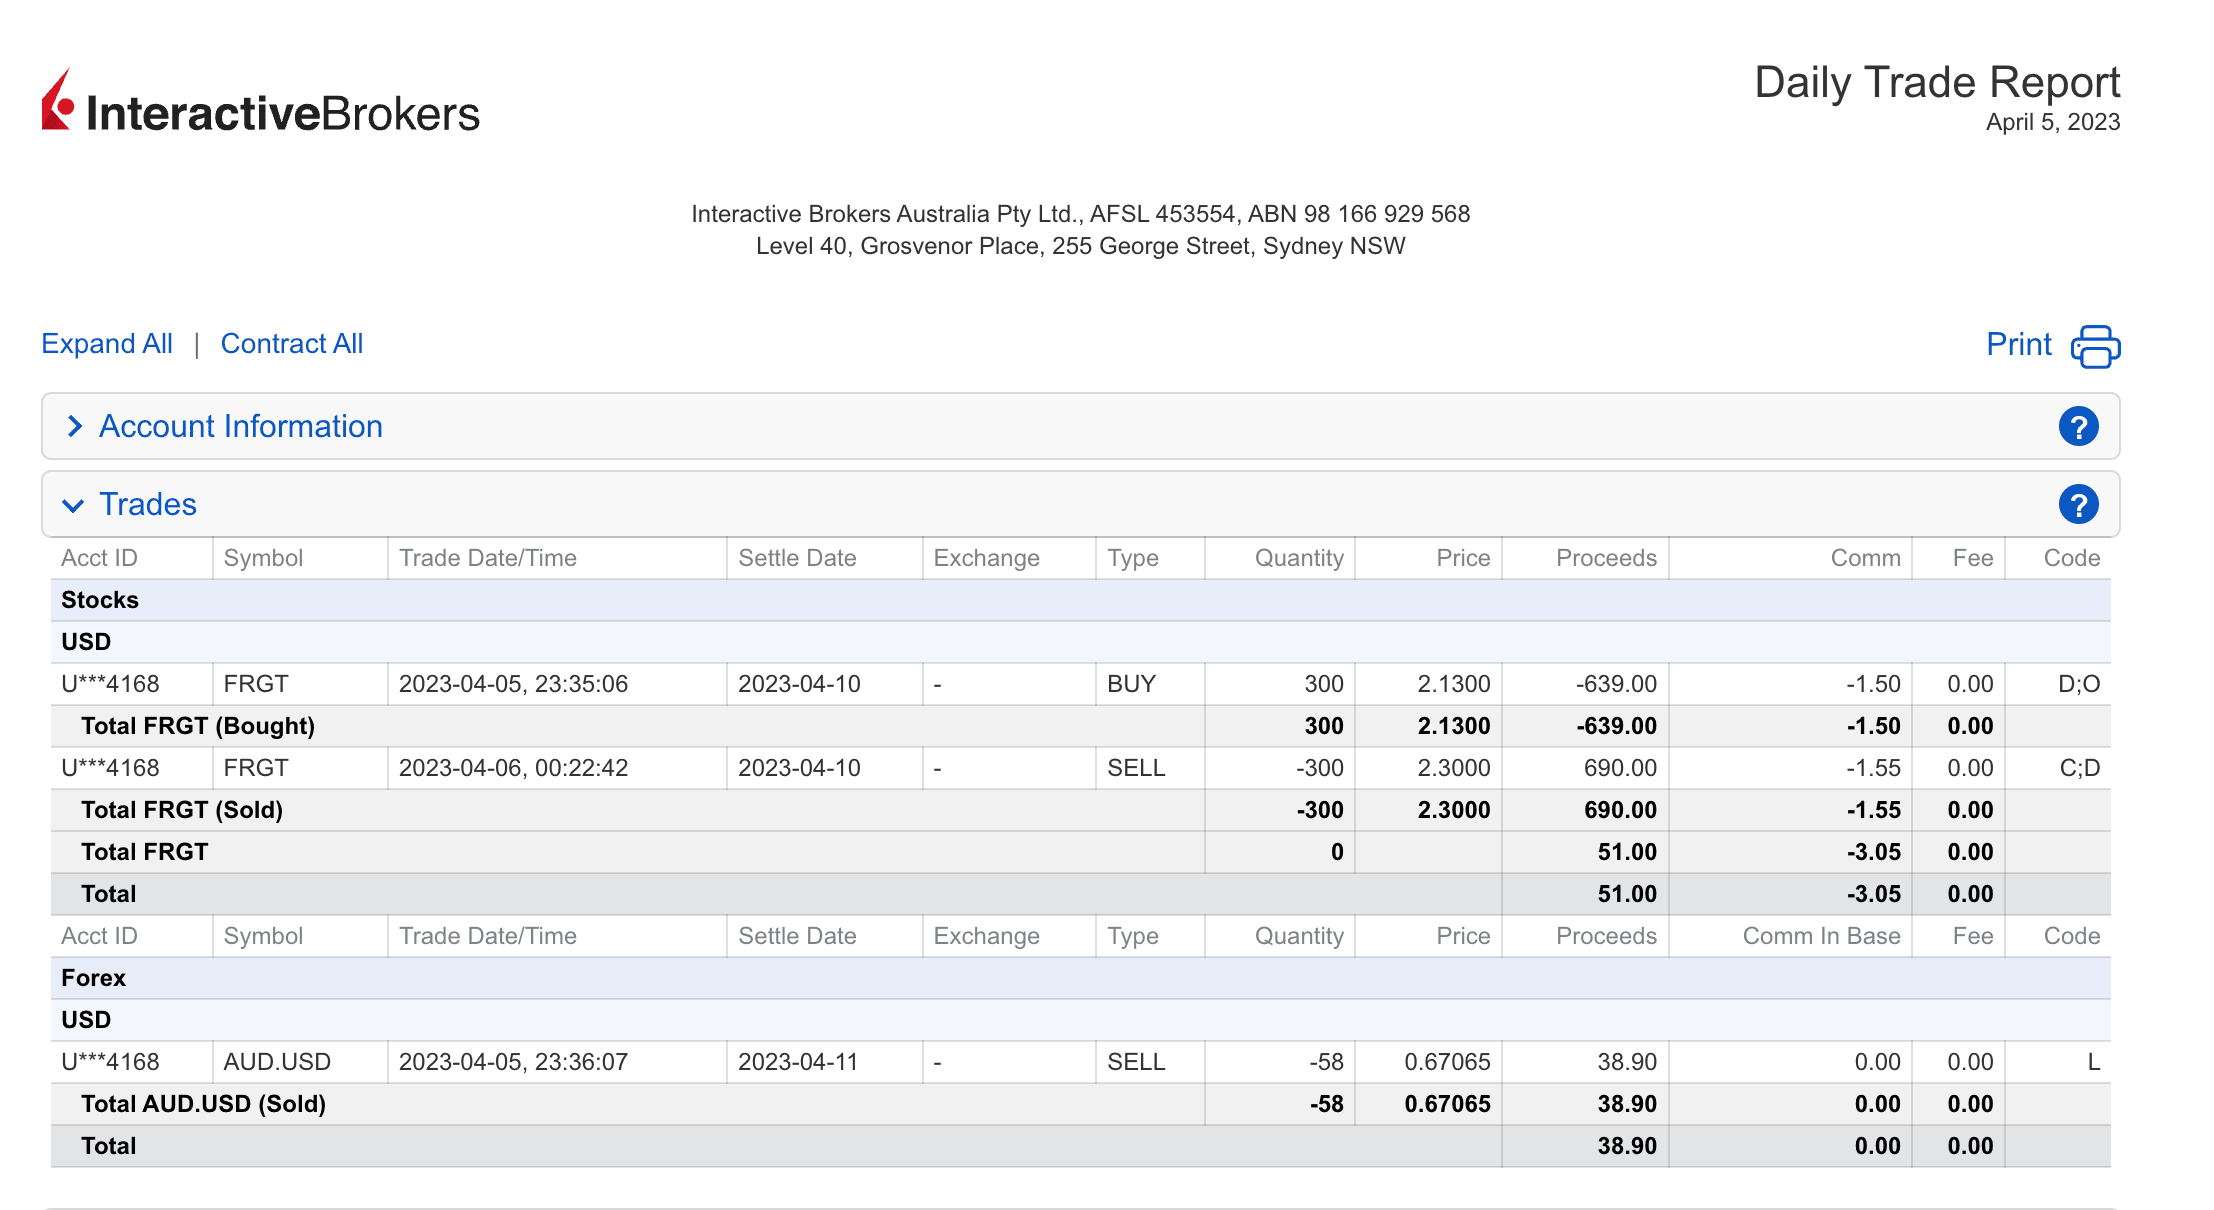Open help icon for Trades section
Viewport: 2214px width, 1210px height.
[x=2078, y=505]
